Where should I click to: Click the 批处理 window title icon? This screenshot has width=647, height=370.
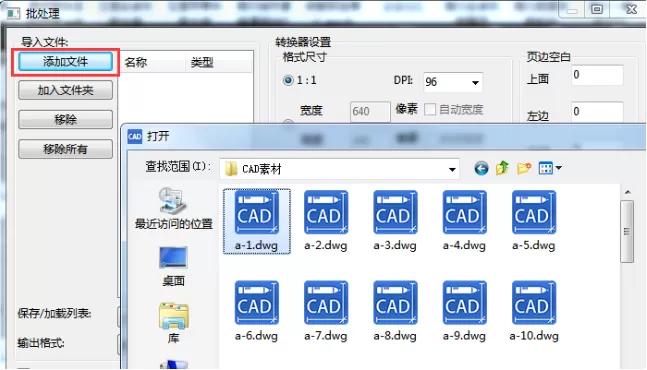pyautogui.click(x=13, y=13)
